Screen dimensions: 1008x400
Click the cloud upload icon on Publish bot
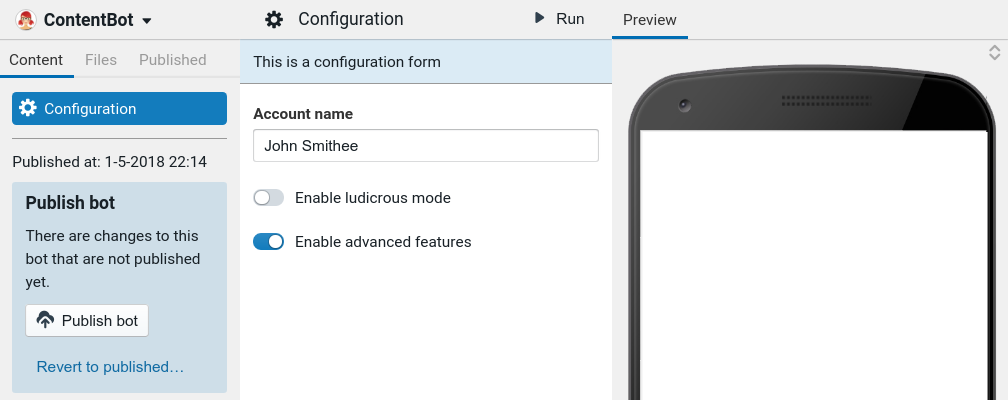point(45,321)
